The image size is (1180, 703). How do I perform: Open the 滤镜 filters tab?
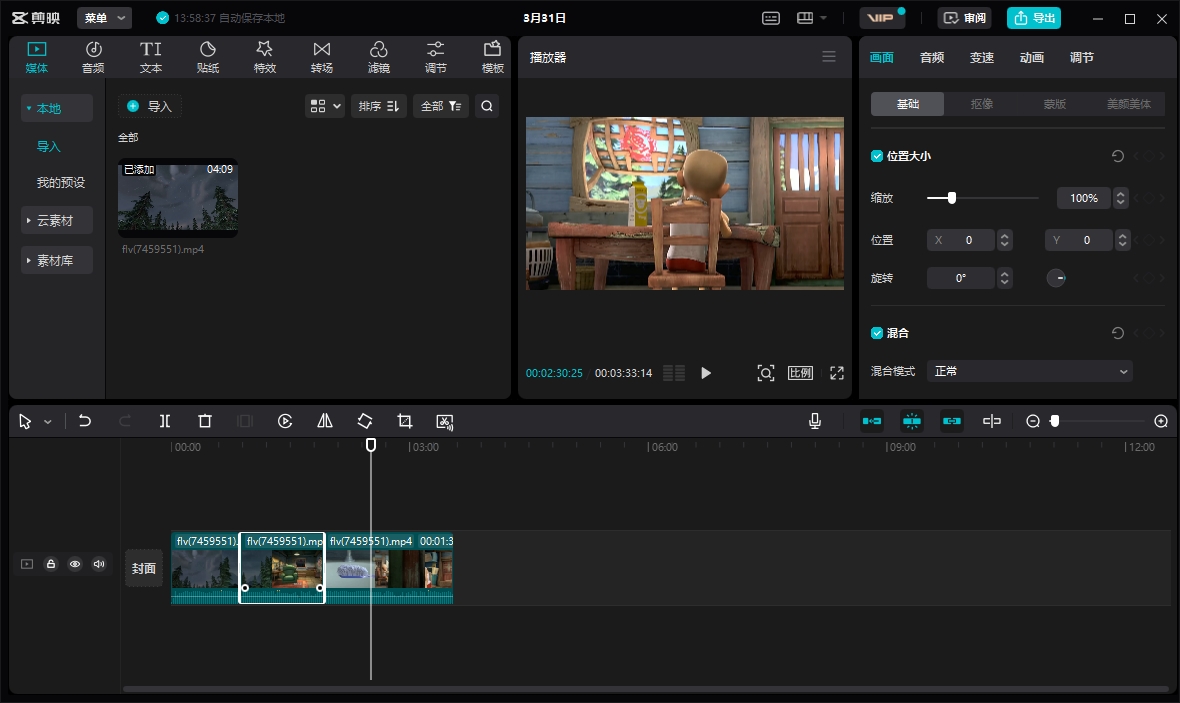click(379, 57)
